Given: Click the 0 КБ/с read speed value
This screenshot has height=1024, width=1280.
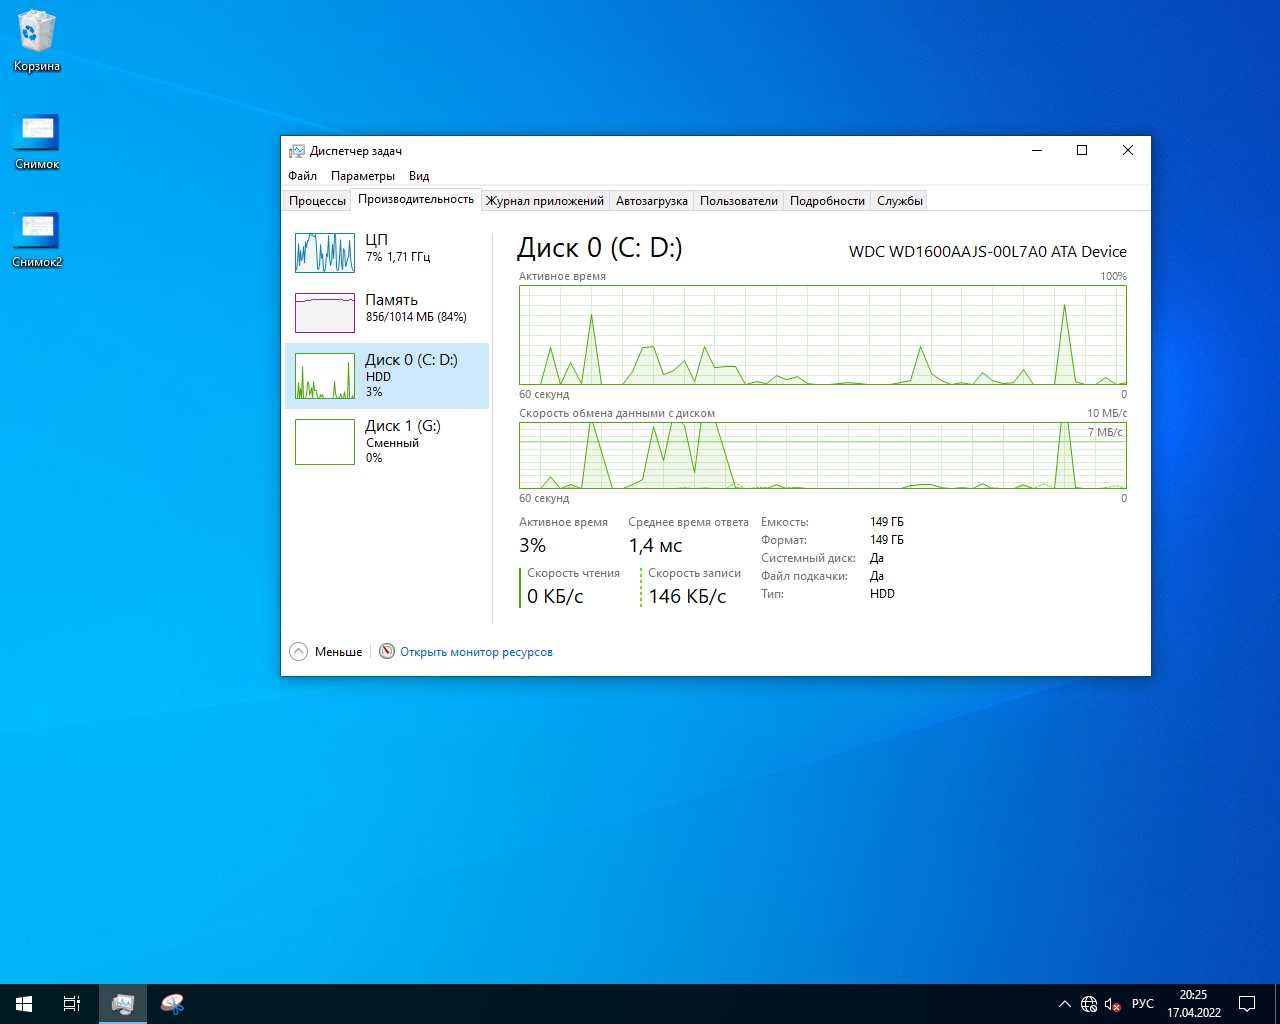Looking at the screenshot, I should (555, 597).
